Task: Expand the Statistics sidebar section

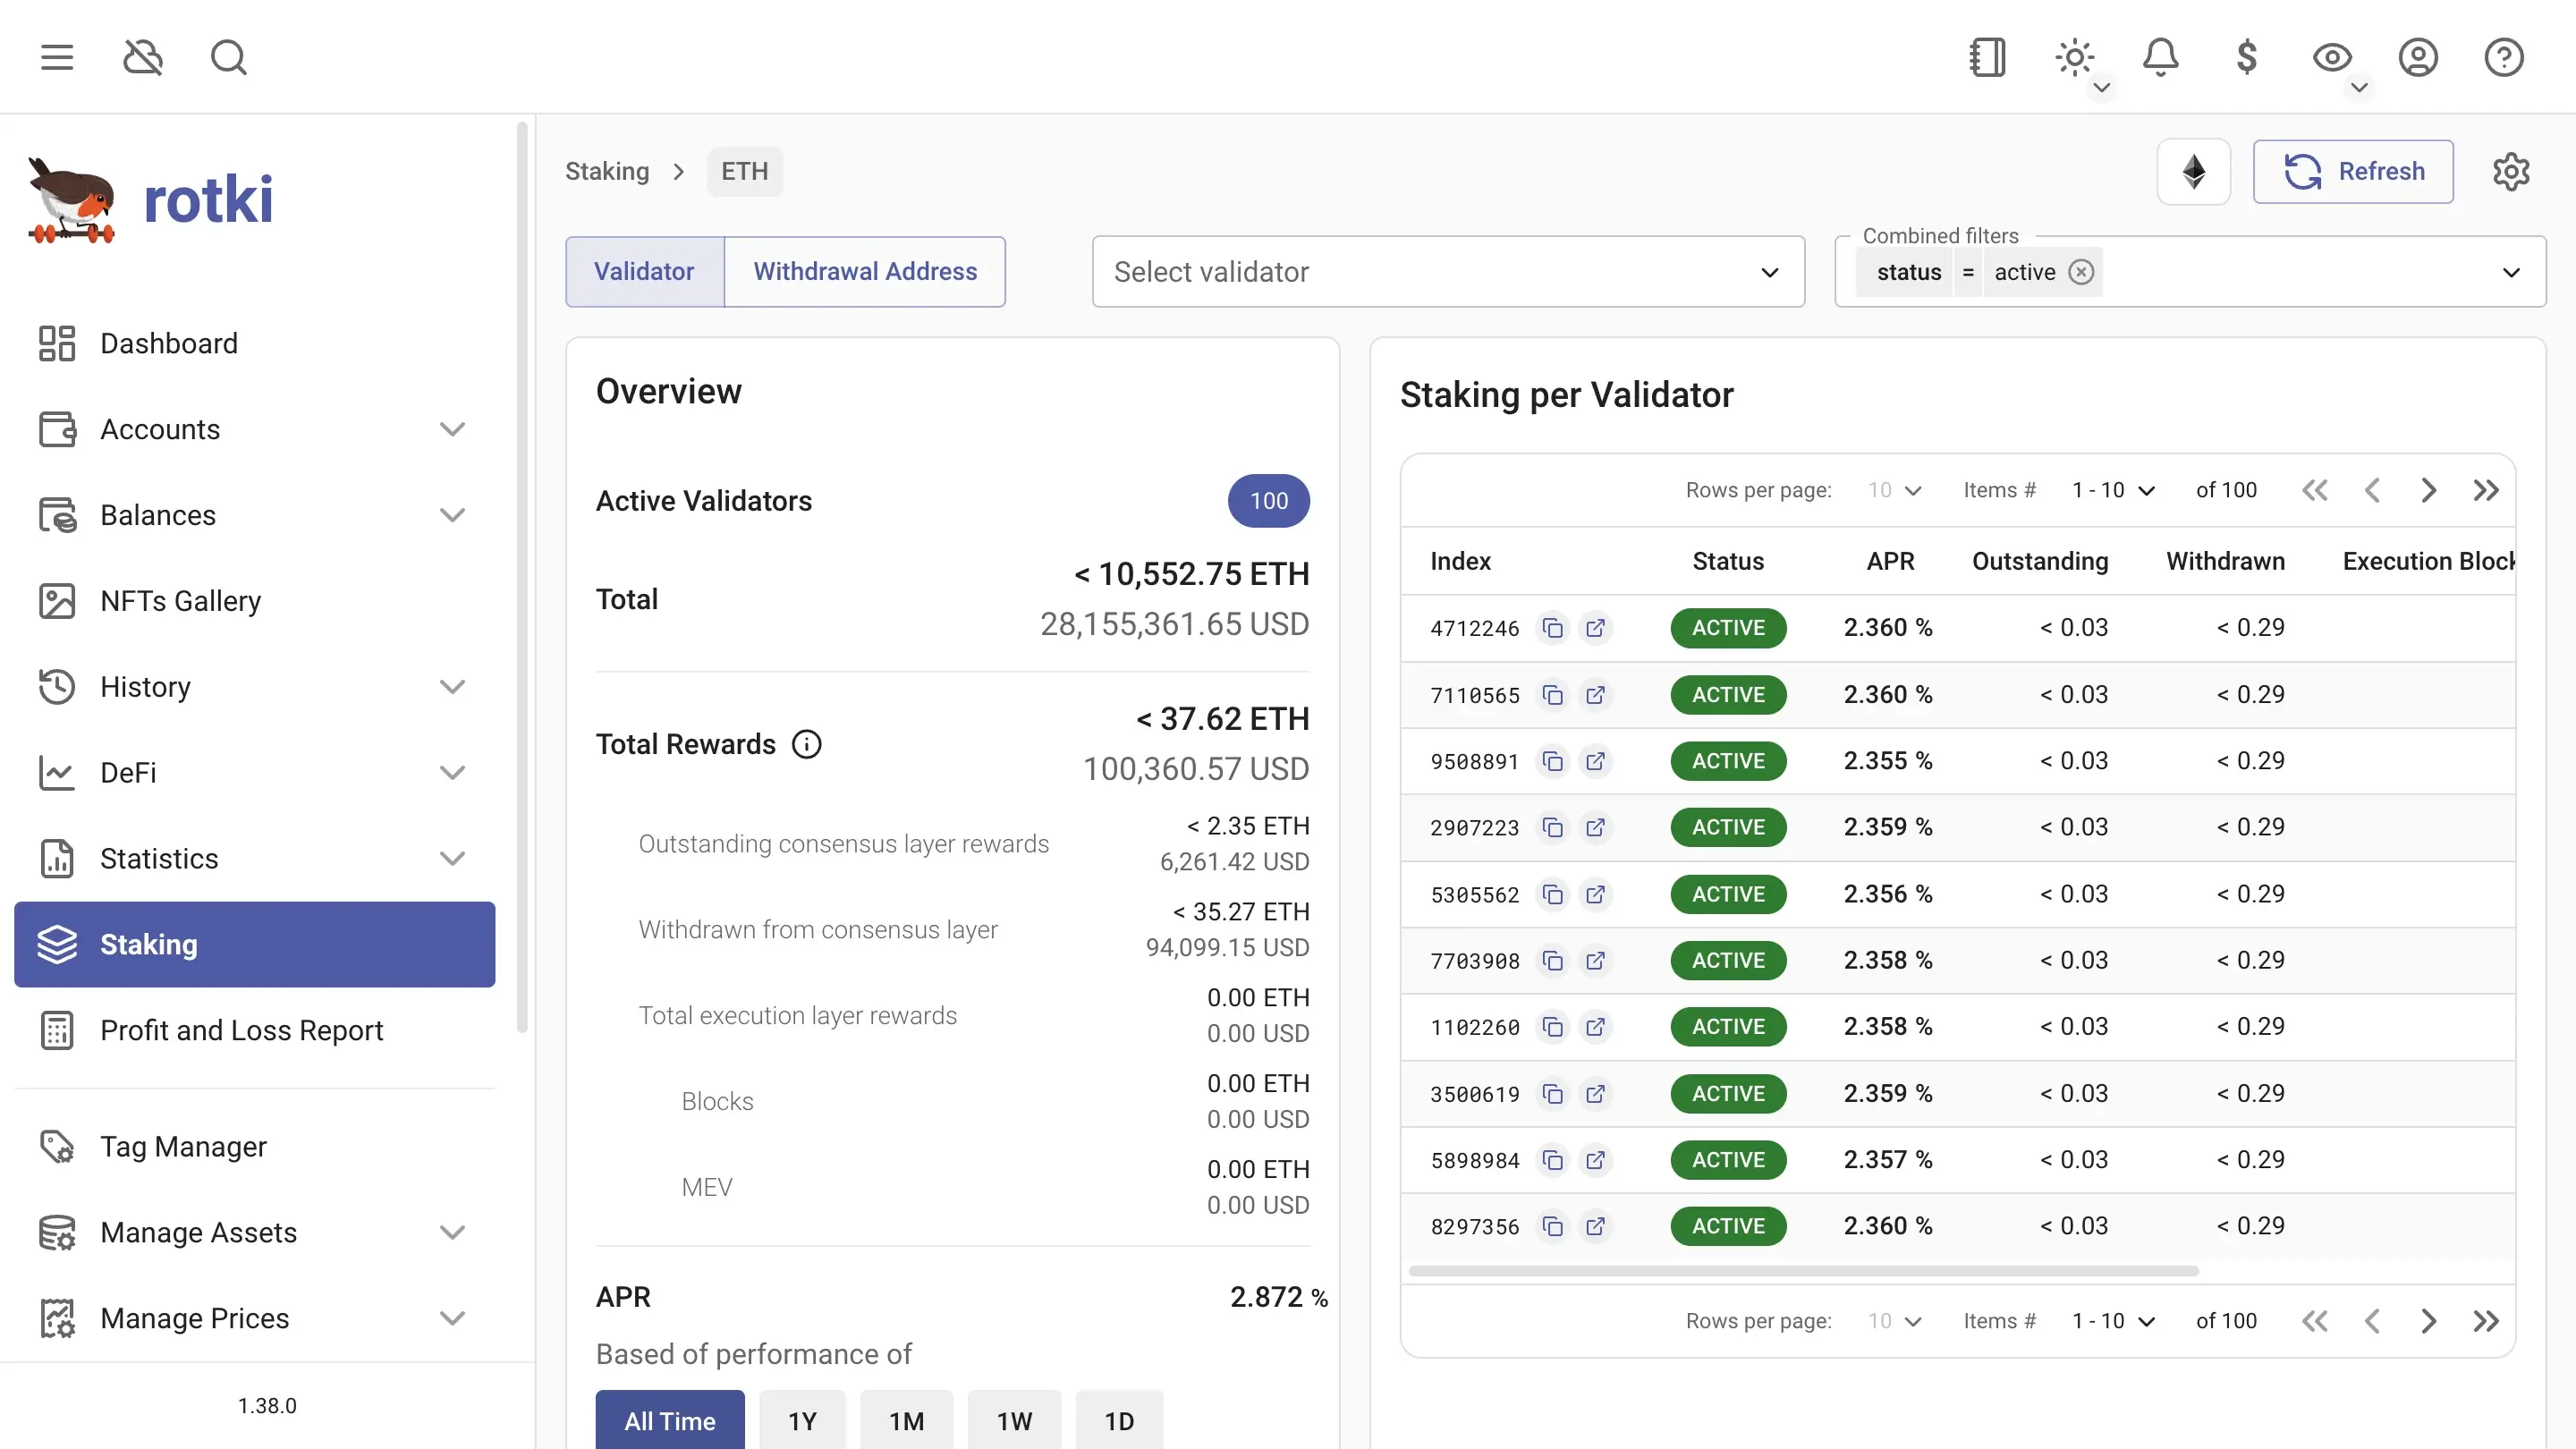Action: click(x=255, y=859)
